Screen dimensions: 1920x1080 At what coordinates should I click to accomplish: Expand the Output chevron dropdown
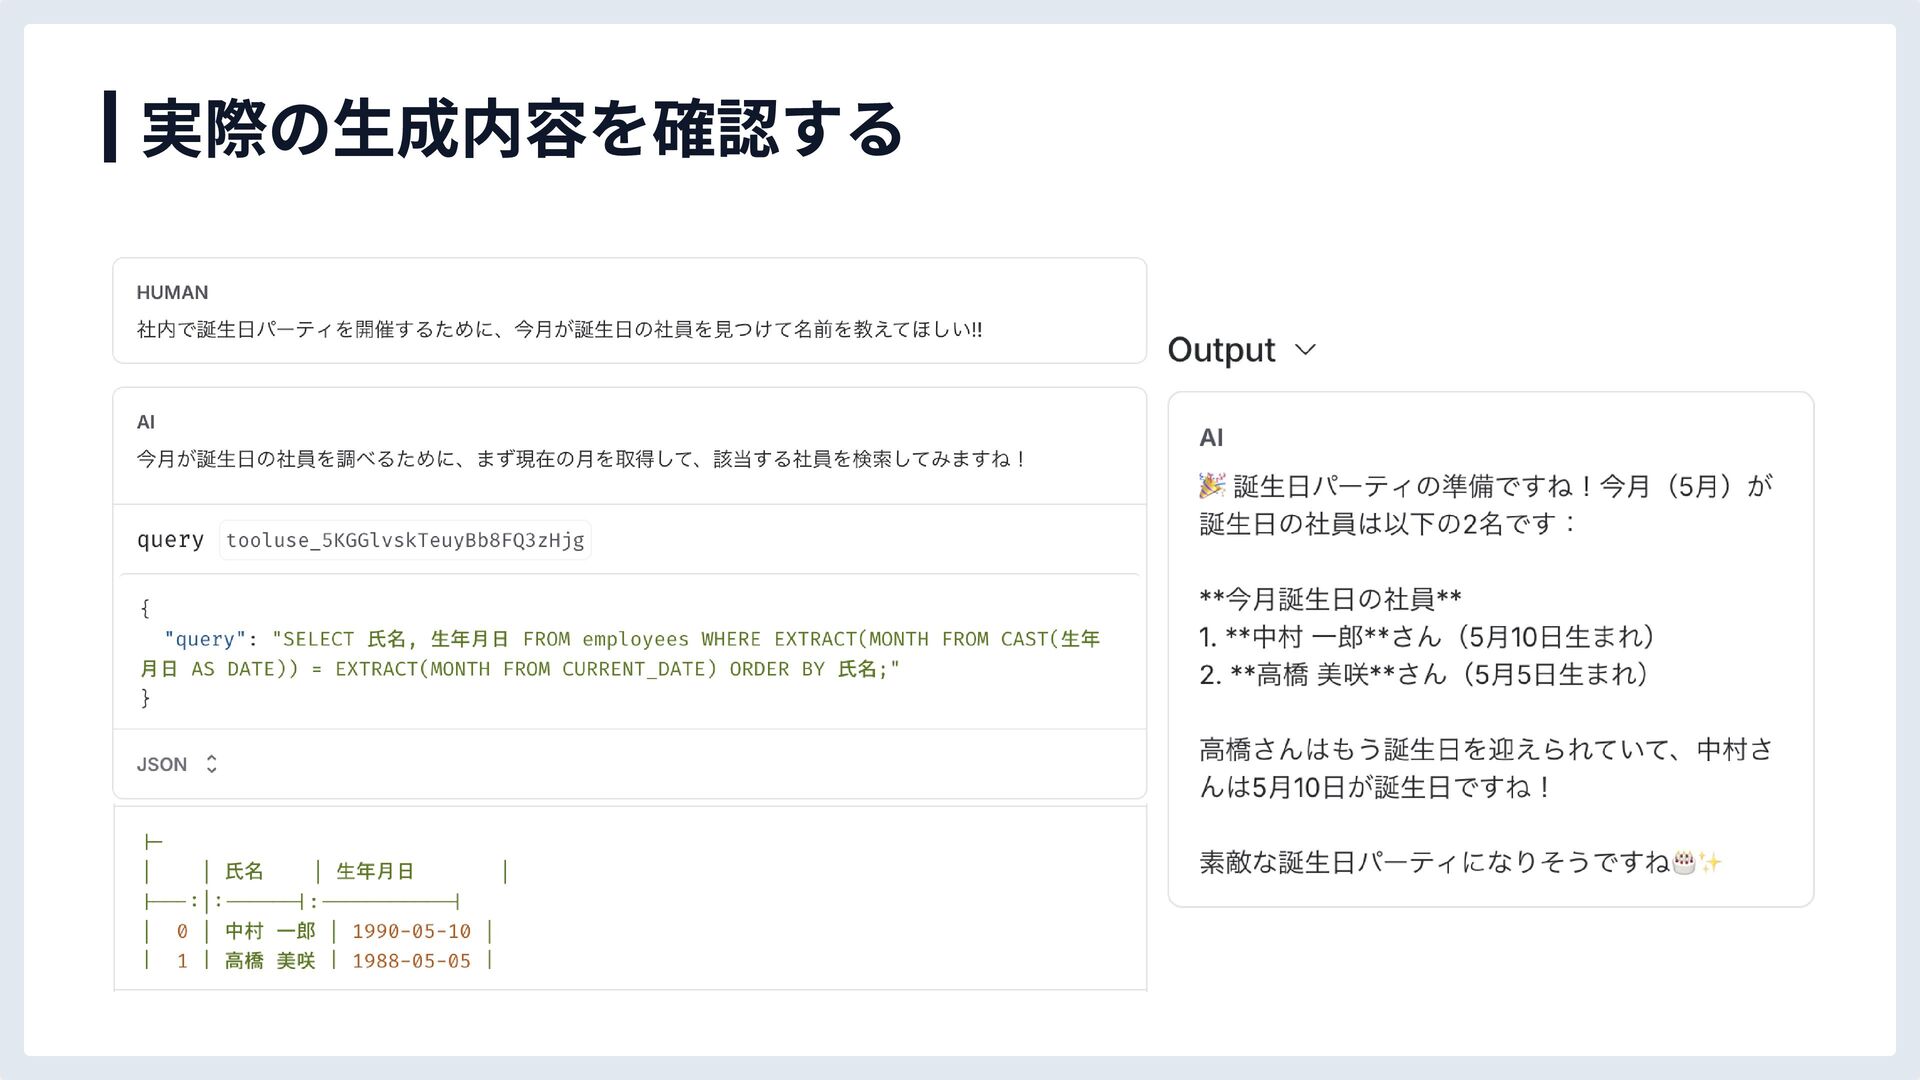[1305, 350]
